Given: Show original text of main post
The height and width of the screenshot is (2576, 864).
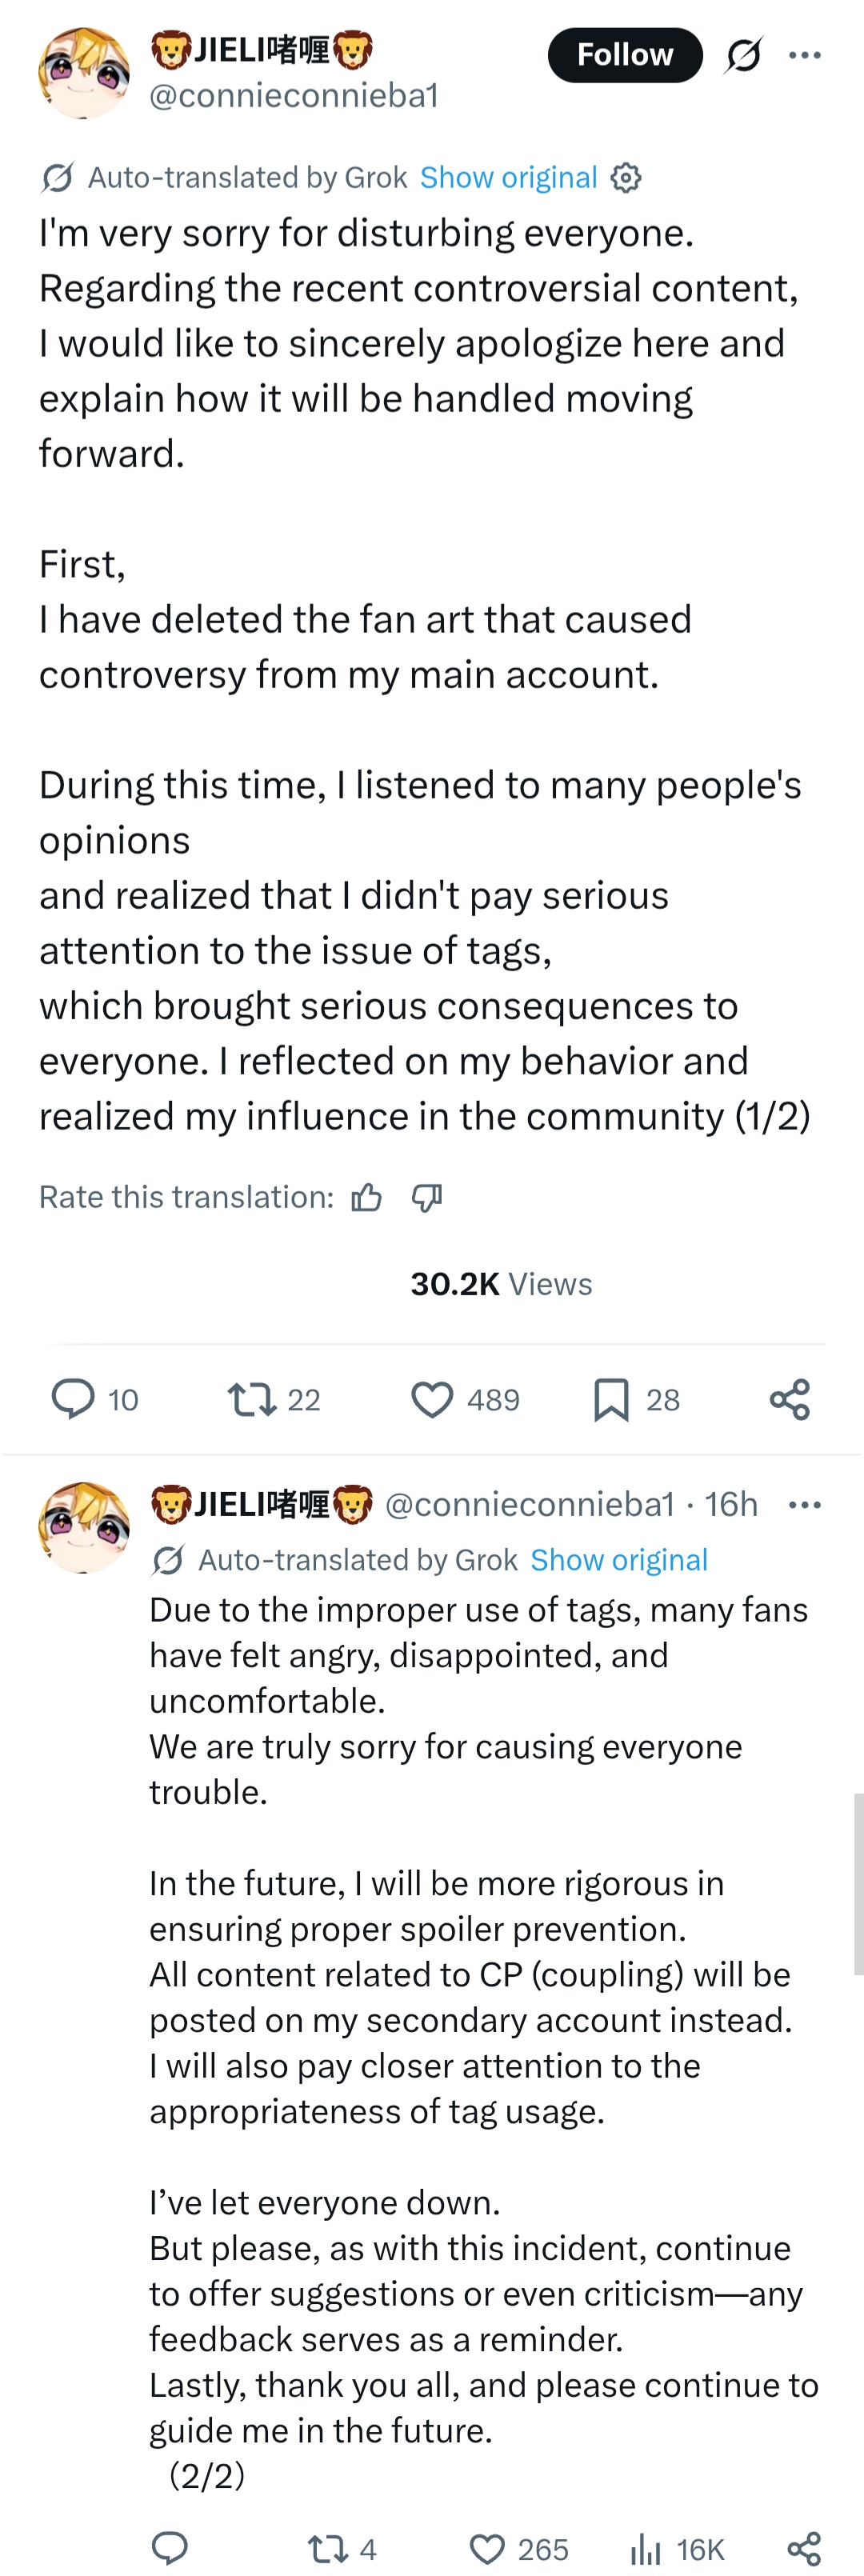Looking at the screenshot, I should [508, 178].
